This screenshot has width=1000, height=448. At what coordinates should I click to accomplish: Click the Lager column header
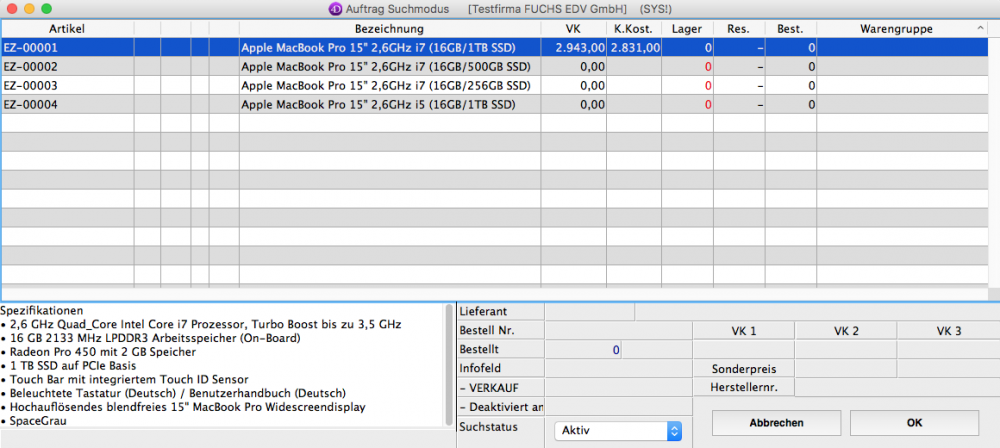(687, 28)
